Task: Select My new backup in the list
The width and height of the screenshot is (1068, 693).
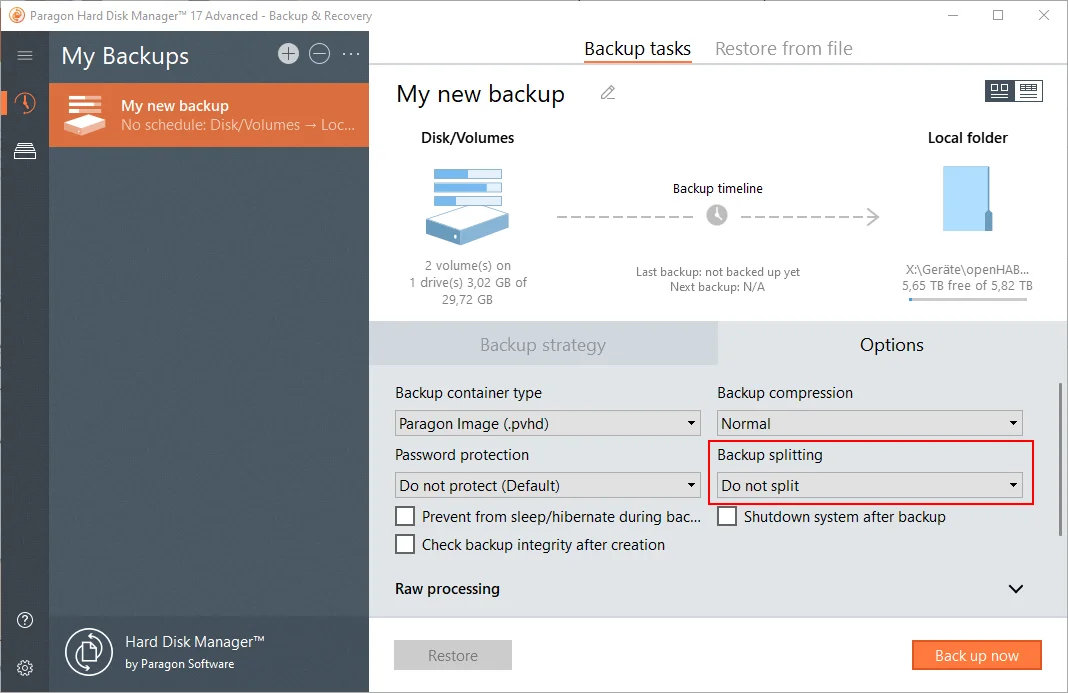Action: [209, 115]
